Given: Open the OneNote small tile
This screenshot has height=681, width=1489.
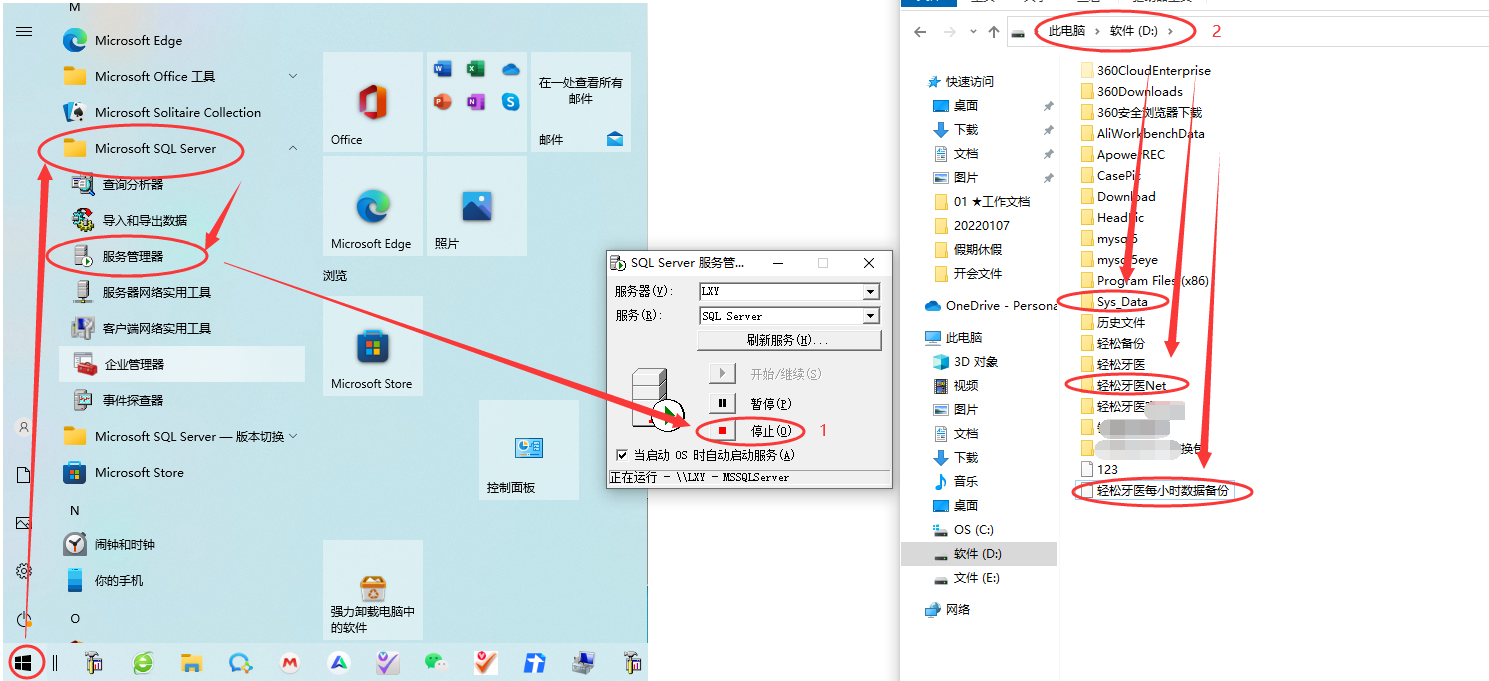Looking at the screenshot, I should click(477, 101).
